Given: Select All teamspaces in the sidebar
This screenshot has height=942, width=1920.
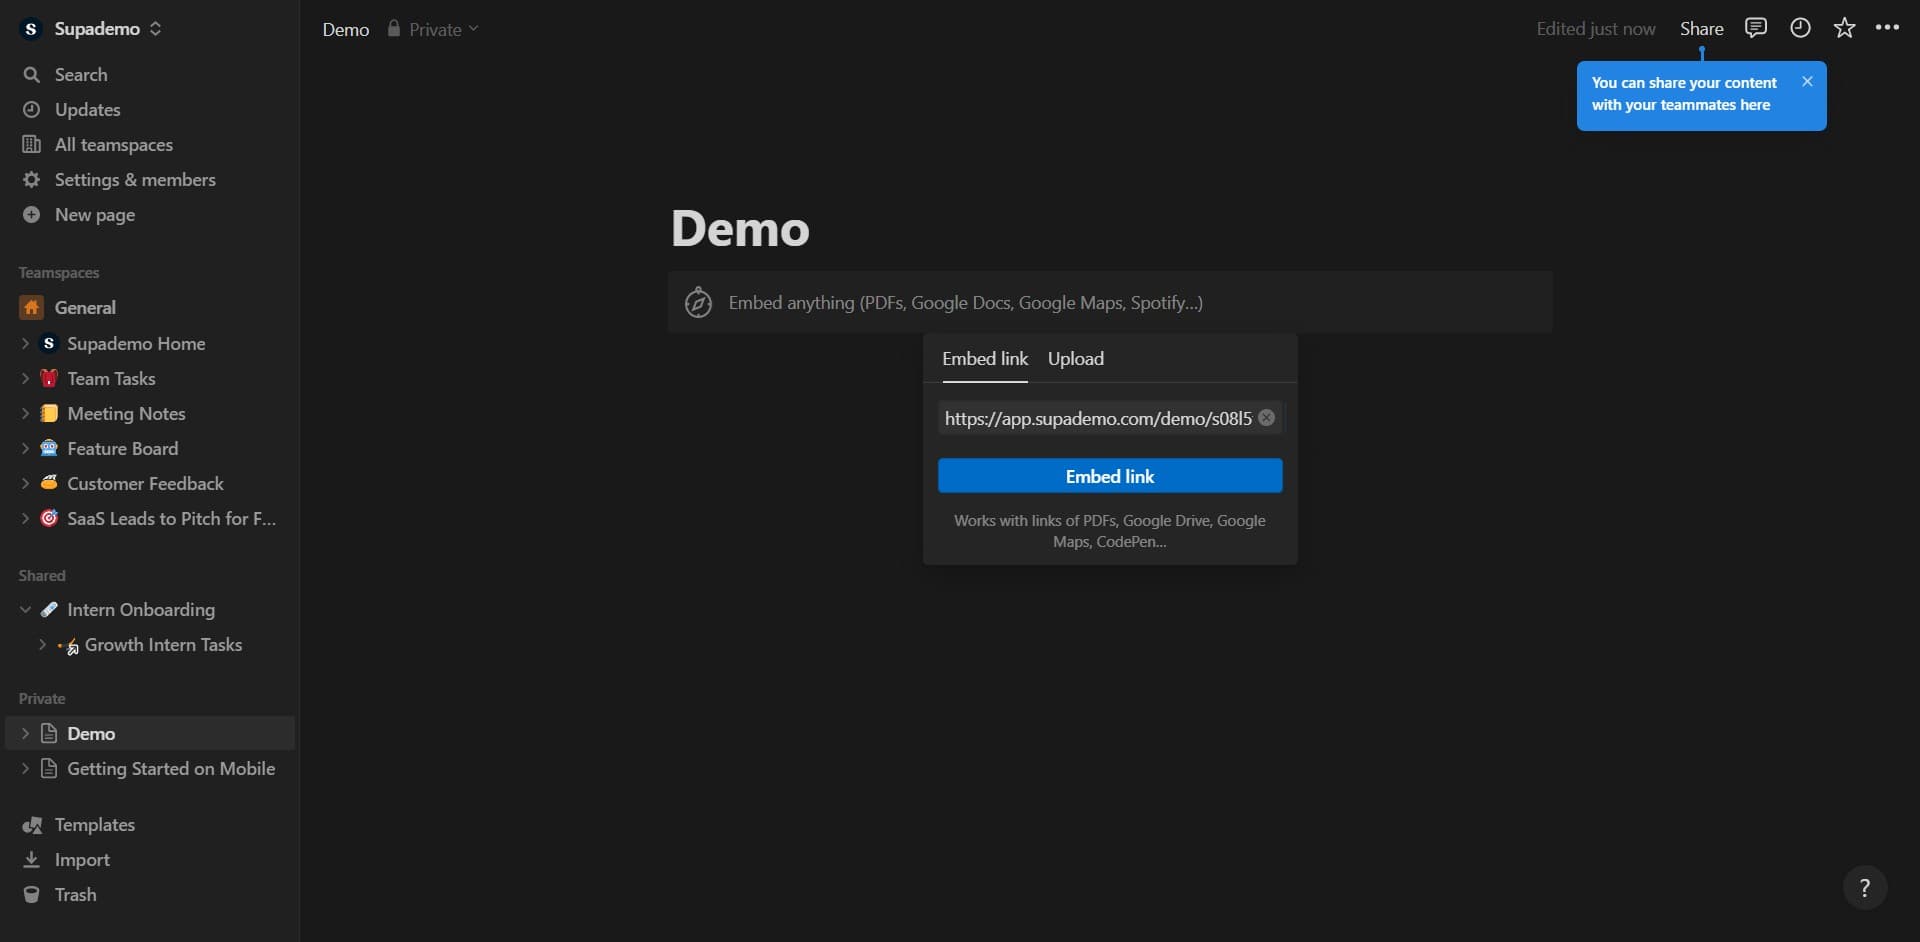Looking at the screenshot, I should 113,145.
